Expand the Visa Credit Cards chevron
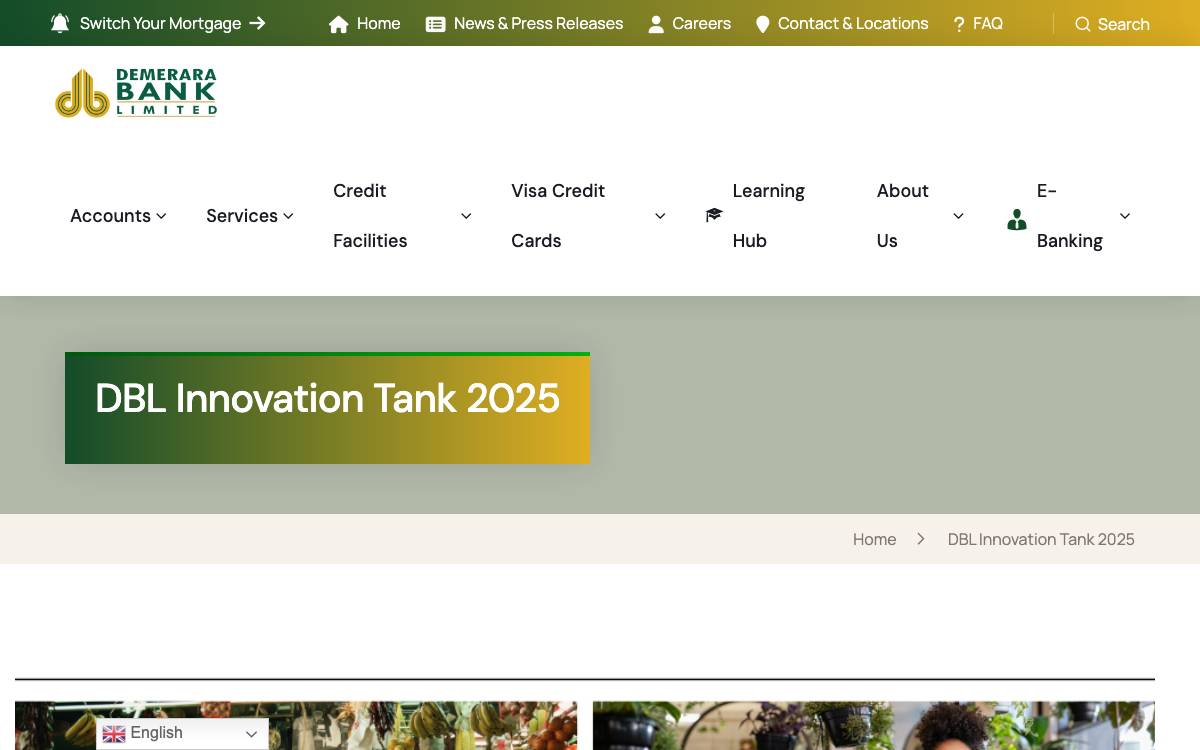The width and height of the screenshot is (1200, 750). point(660,216)
